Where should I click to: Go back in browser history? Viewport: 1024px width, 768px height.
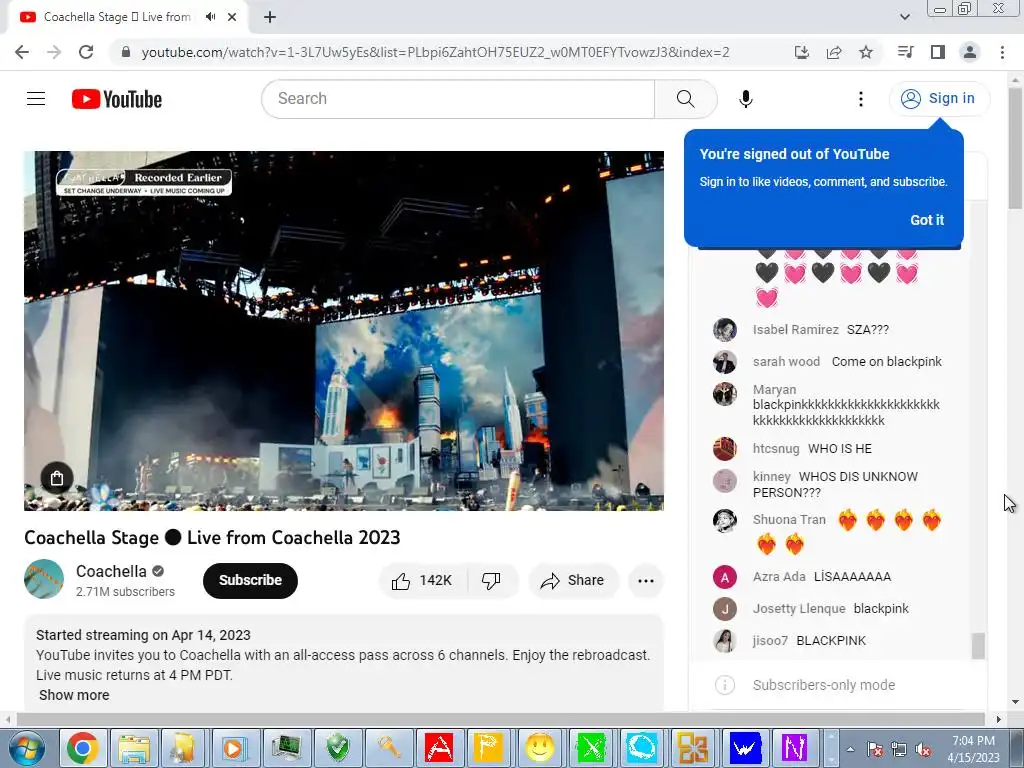click(x=22, y=52)
